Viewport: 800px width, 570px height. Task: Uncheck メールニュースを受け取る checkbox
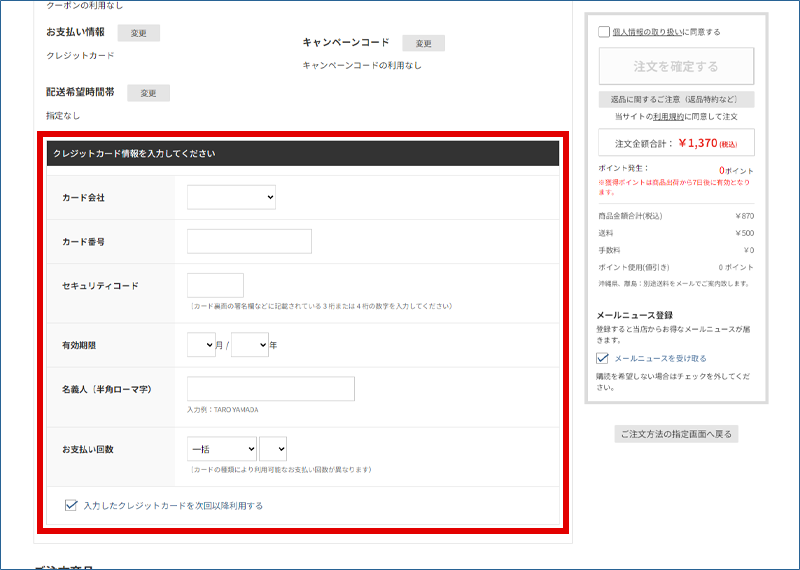tap(602, 358)
